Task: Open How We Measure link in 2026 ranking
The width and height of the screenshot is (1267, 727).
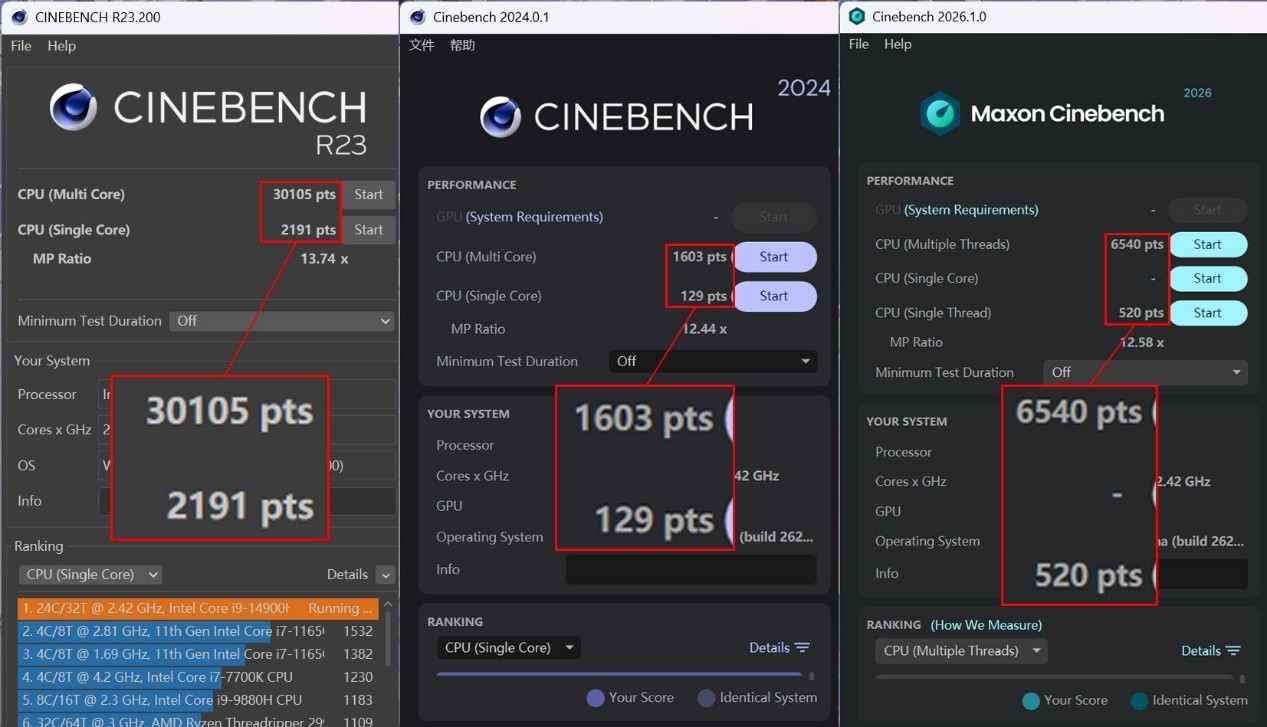Action: [986, 625]
